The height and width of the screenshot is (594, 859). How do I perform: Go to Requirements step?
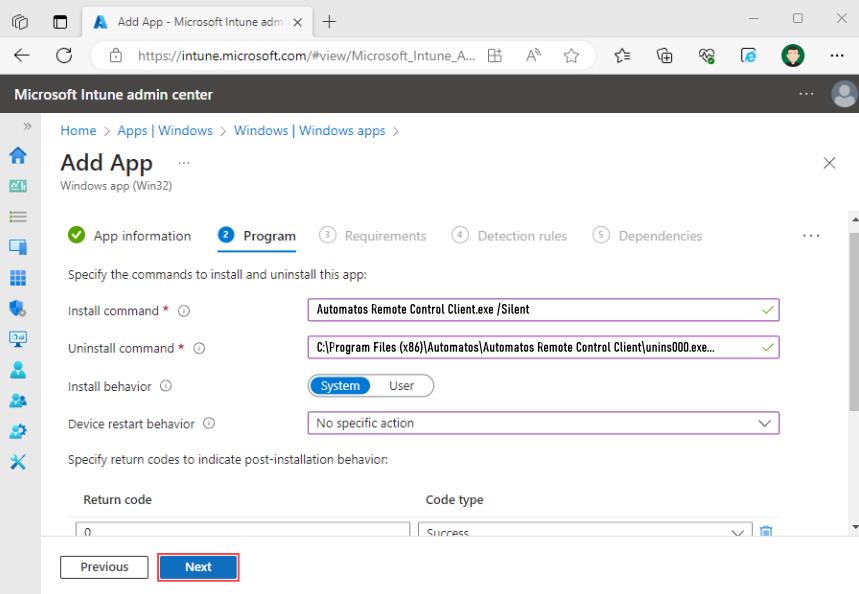[x=373, y=236]
